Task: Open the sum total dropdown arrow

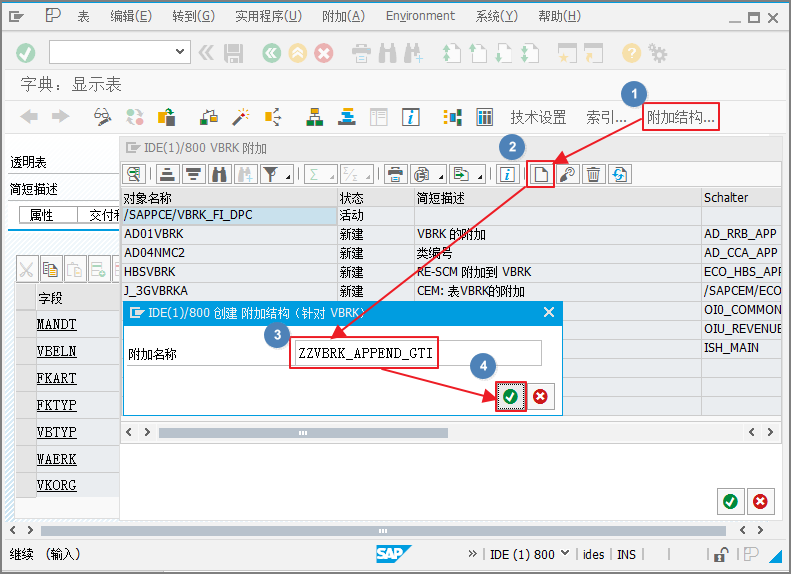Action: pos(332,177)
